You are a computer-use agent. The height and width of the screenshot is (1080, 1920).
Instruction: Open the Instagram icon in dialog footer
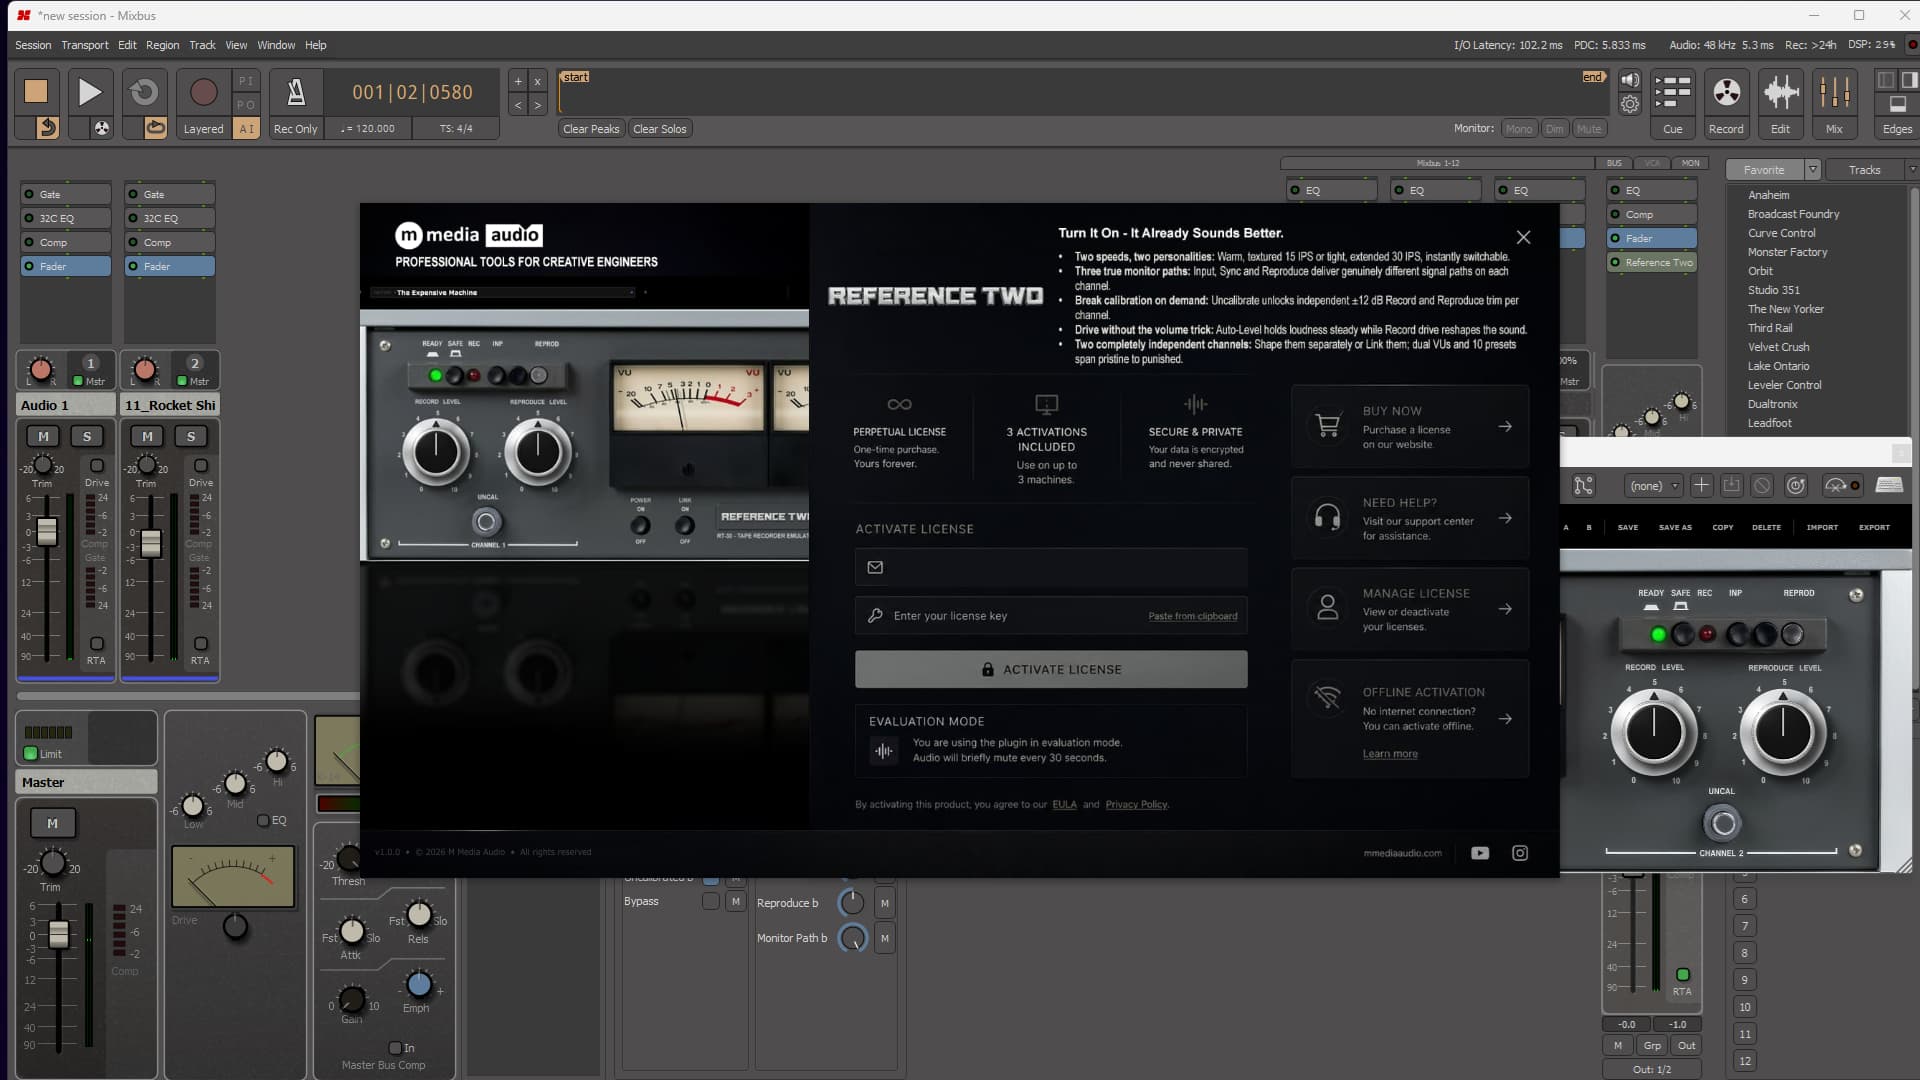point(1520,853)
